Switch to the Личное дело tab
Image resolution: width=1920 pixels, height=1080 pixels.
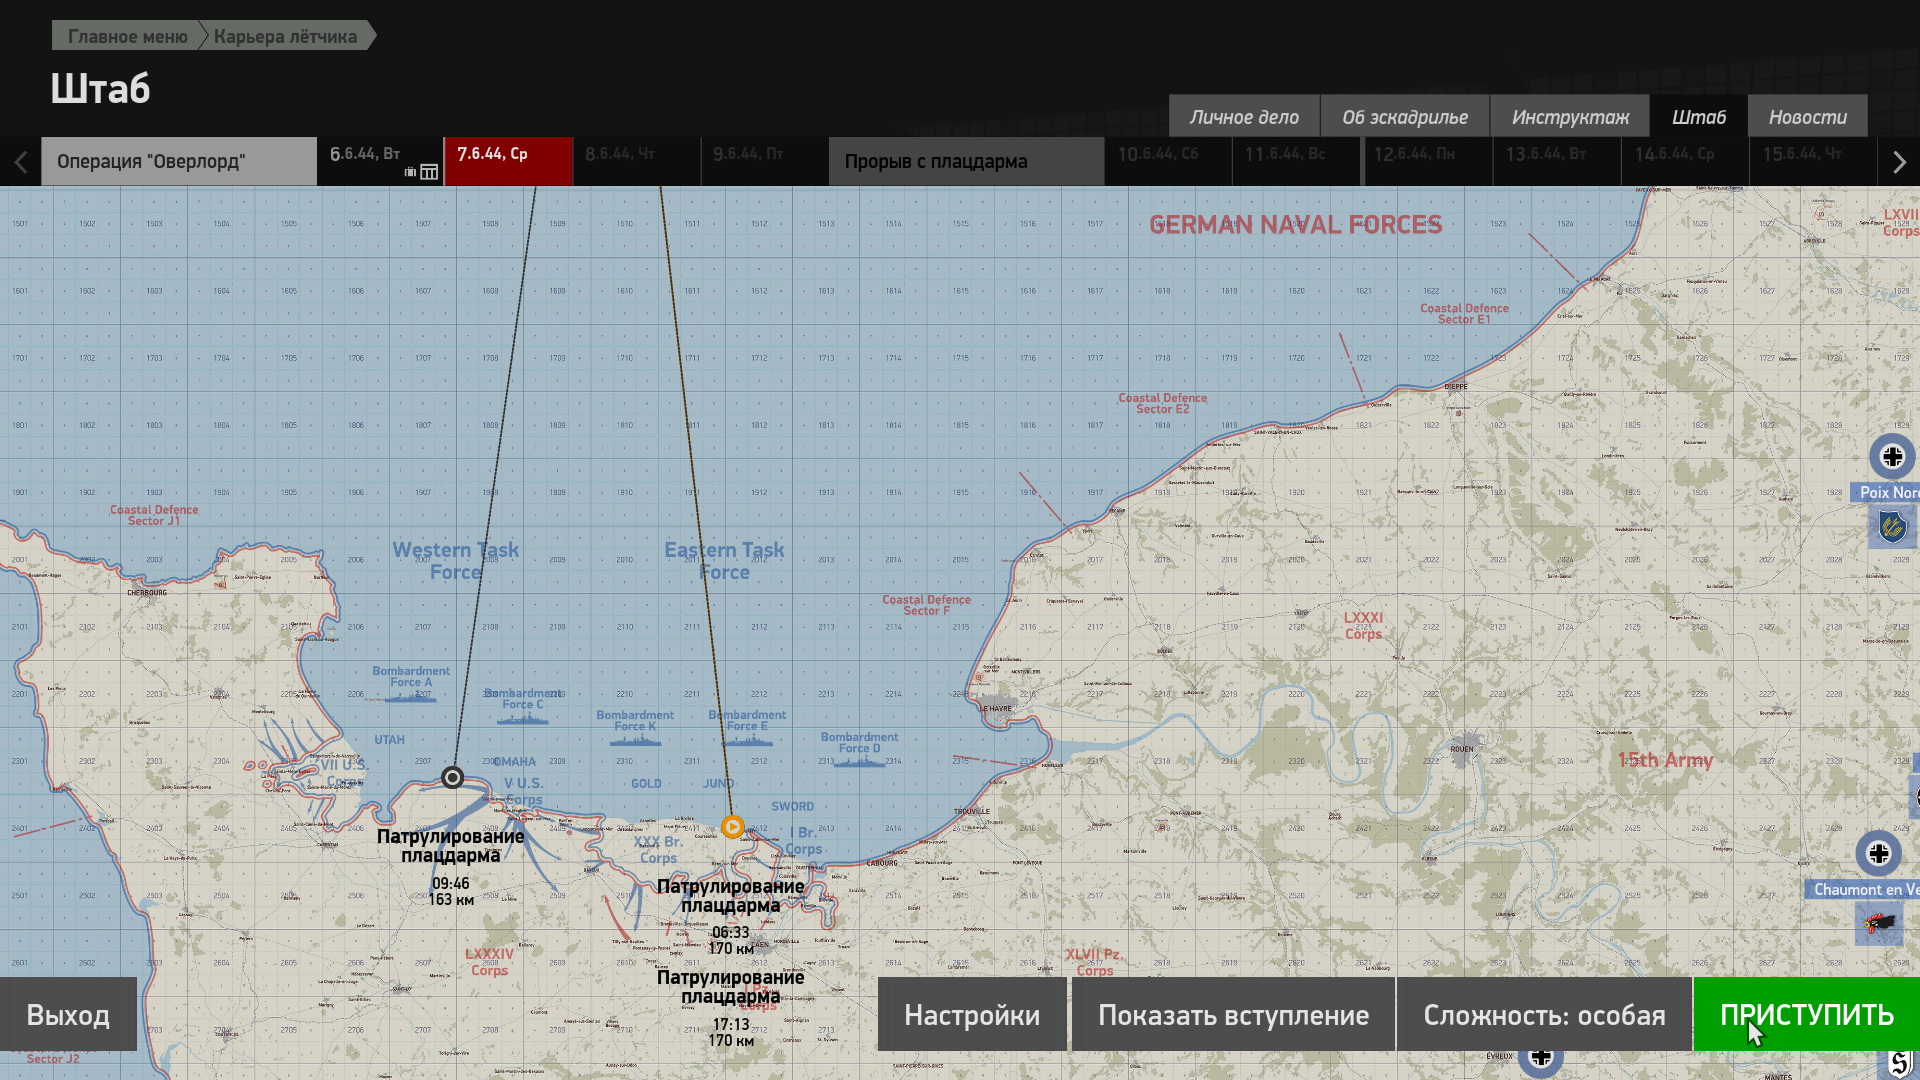[x=1244, y=117]
